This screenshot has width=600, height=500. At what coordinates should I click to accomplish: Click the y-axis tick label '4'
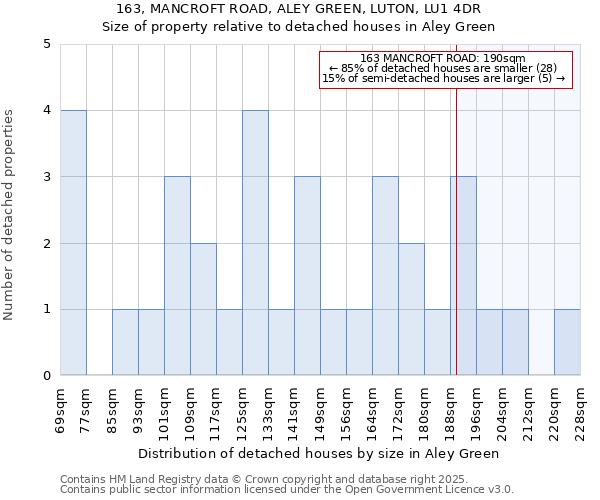(x=47, y=110)
